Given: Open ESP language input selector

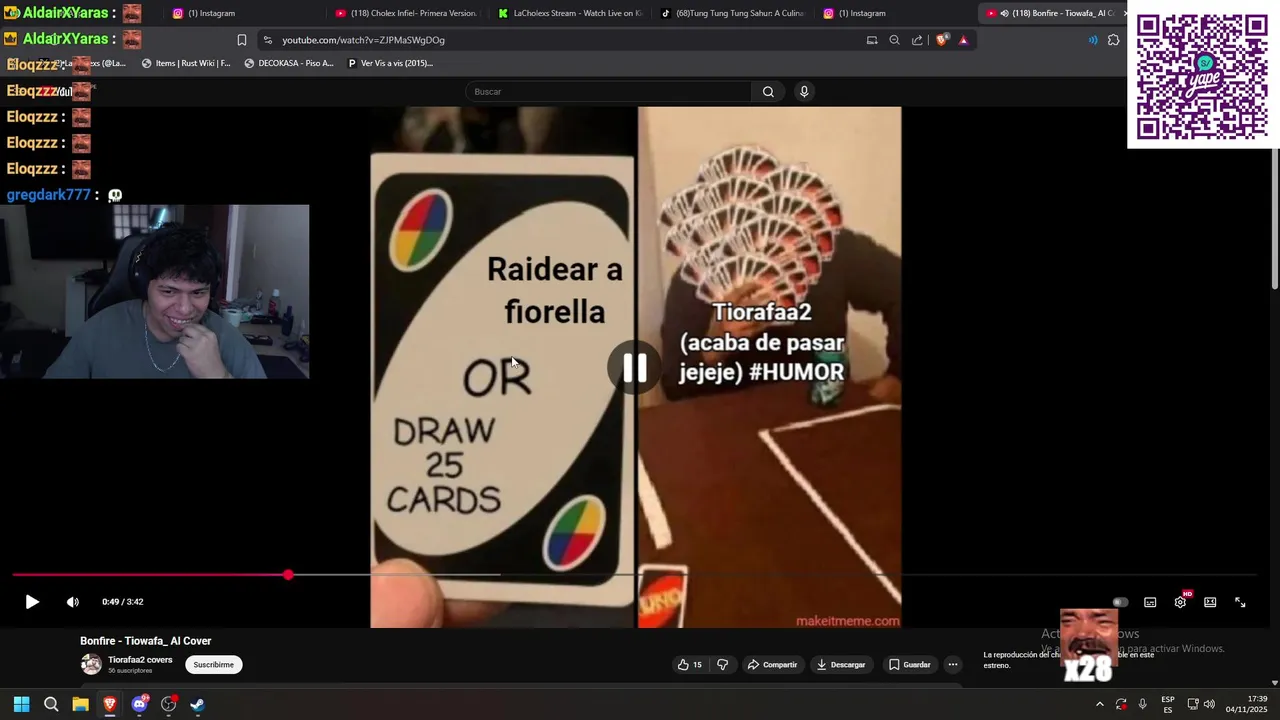Looking at the screenshot, I should 1168,704.
